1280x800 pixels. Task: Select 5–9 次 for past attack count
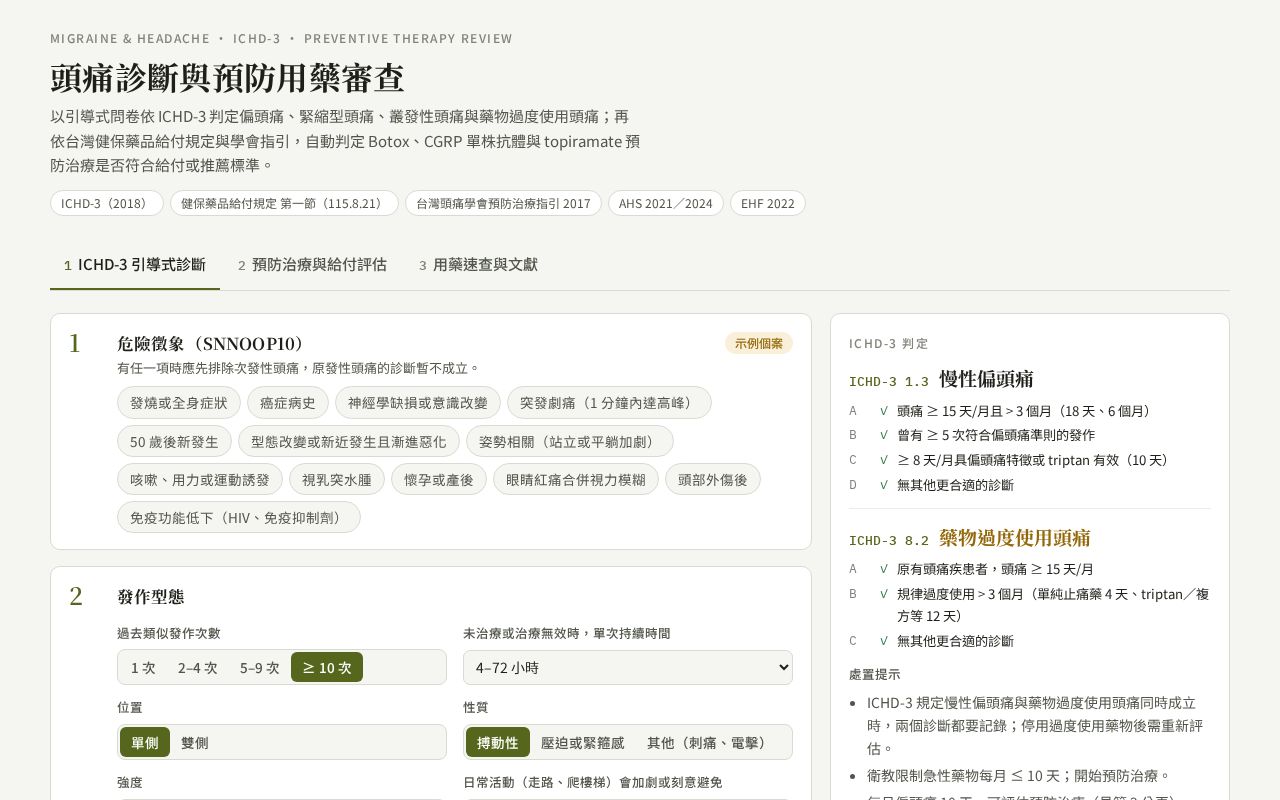click(260, 667)
